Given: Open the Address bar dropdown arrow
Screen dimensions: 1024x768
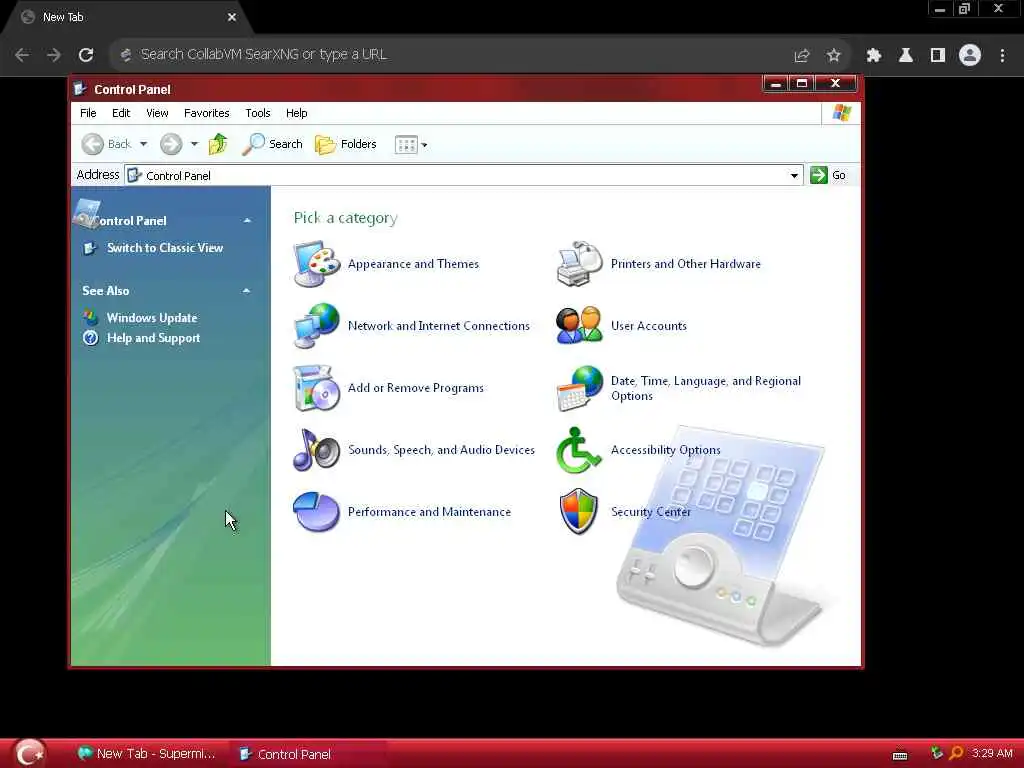Looking at the screenshot, I should point(794,175).
